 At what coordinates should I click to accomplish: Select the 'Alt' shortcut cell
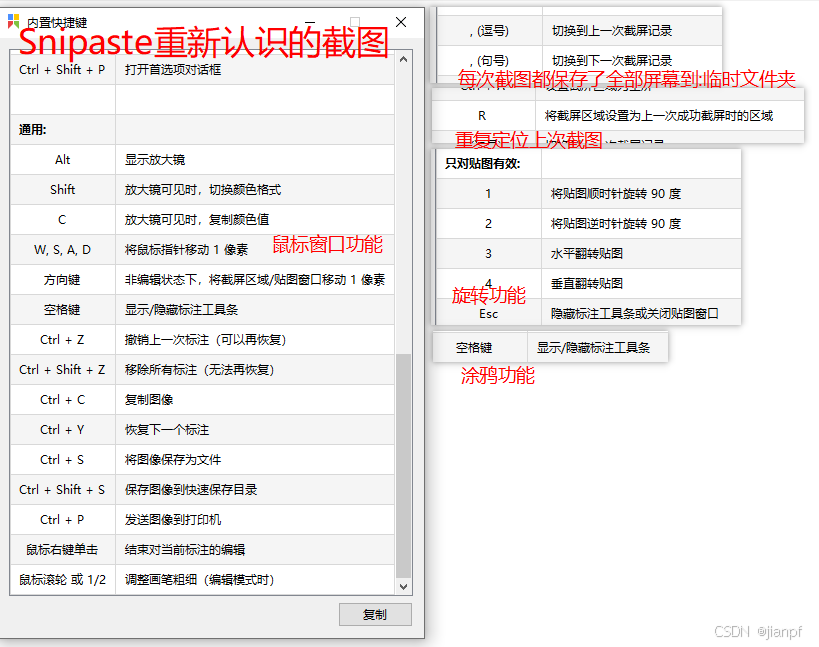[62, 160]
